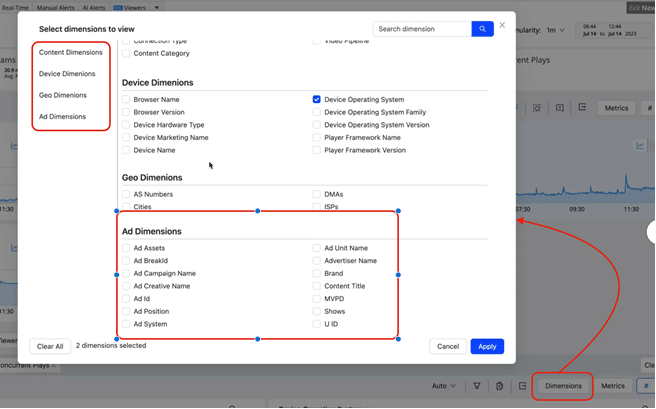The width and height of the screenshot is (656, 409).
Task: Uncheck Device Operating System
Action: 317,100
